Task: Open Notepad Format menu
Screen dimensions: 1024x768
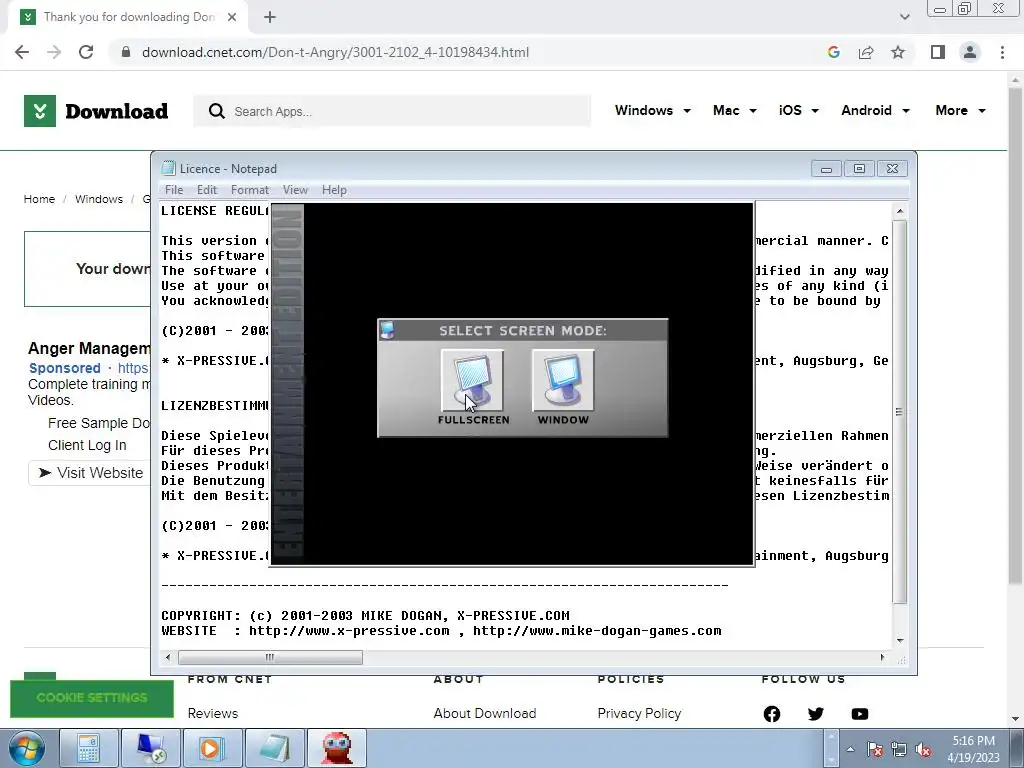Action: pos(249,190)
